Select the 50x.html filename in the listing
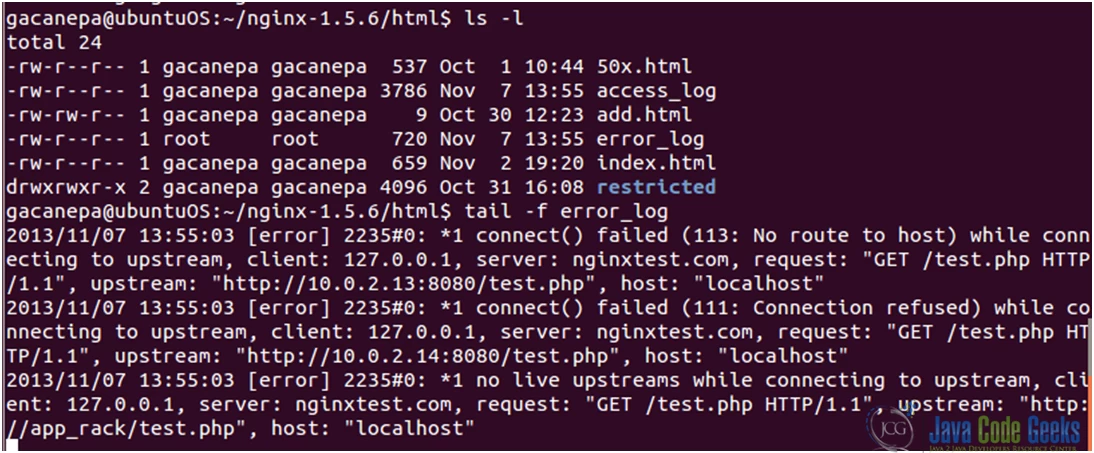This screenshot has height=453, width=1094. (644, 67)
